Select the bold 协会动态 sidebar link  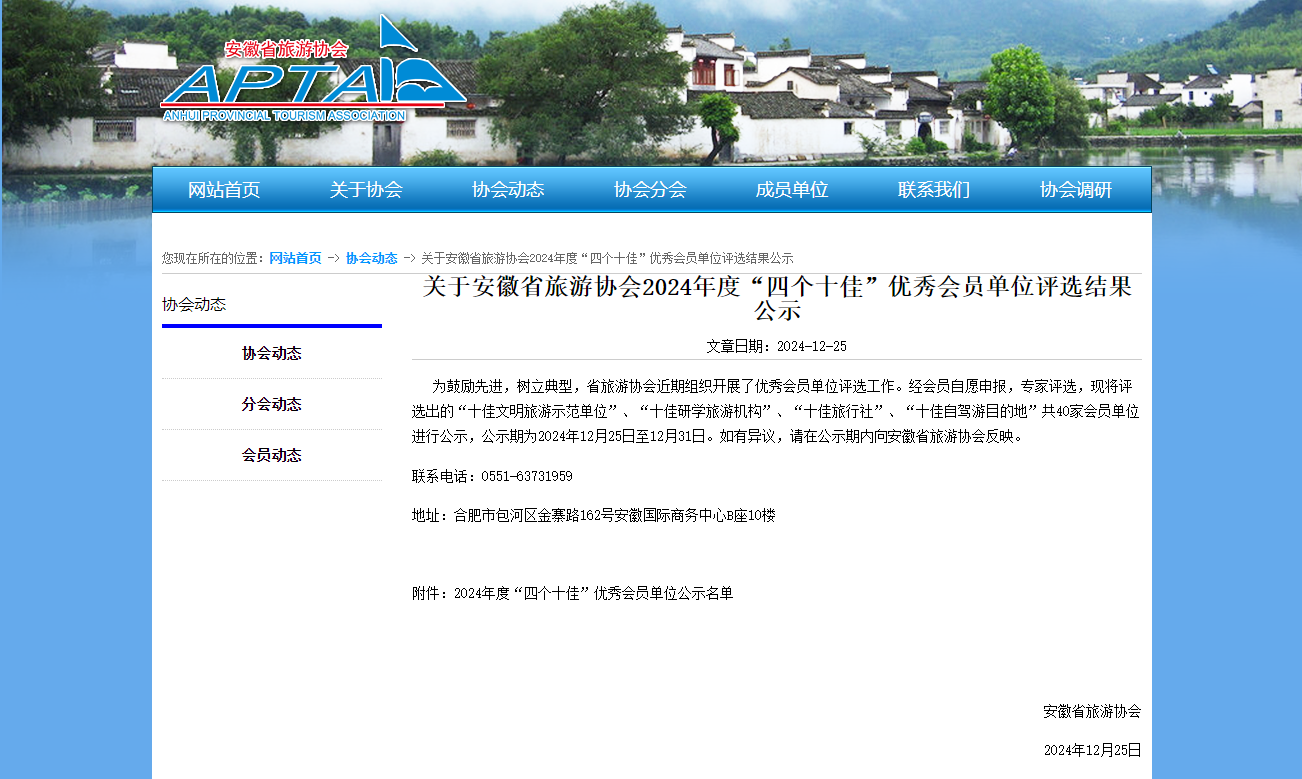[x=271, y=353]
